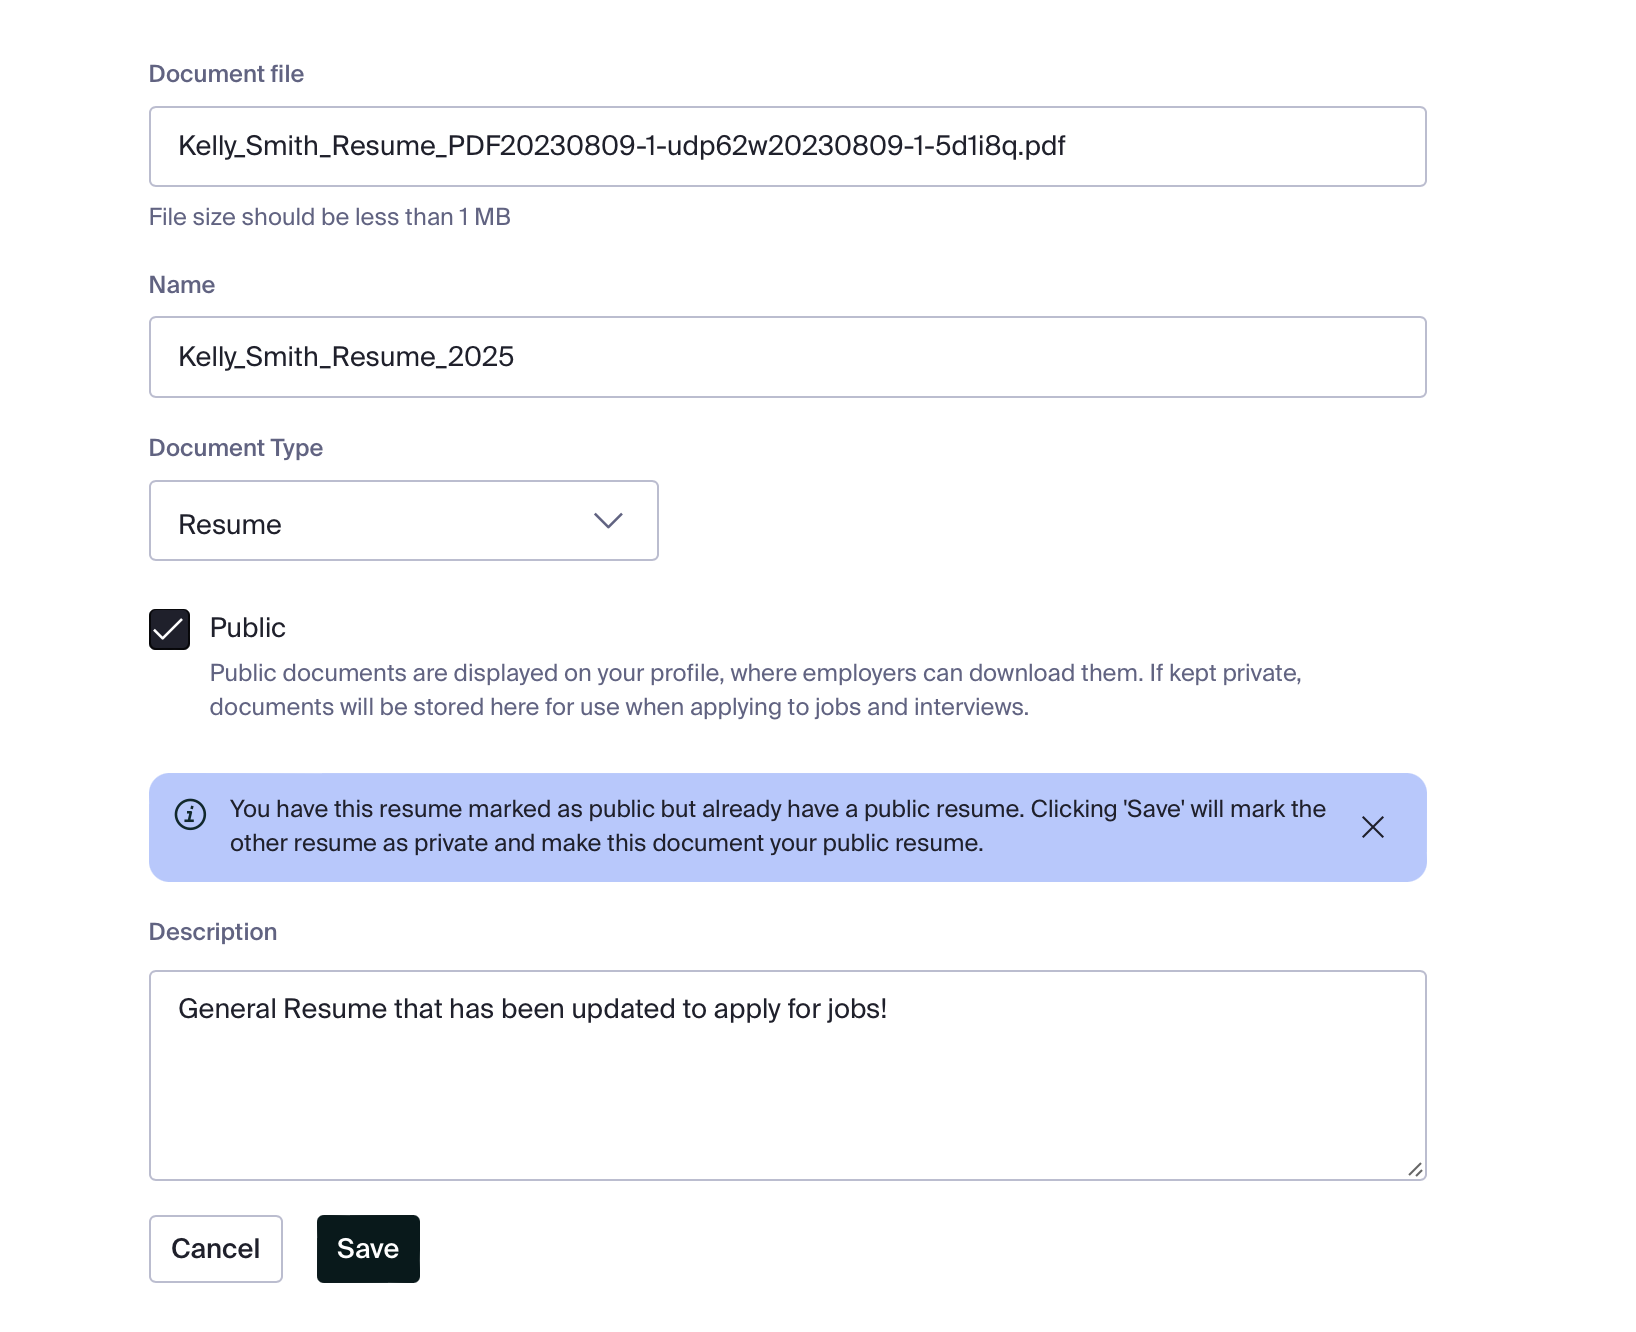Uncheck the Public checkbox
Viewport: 1636px width, 1332px height.
pos(169,629)
